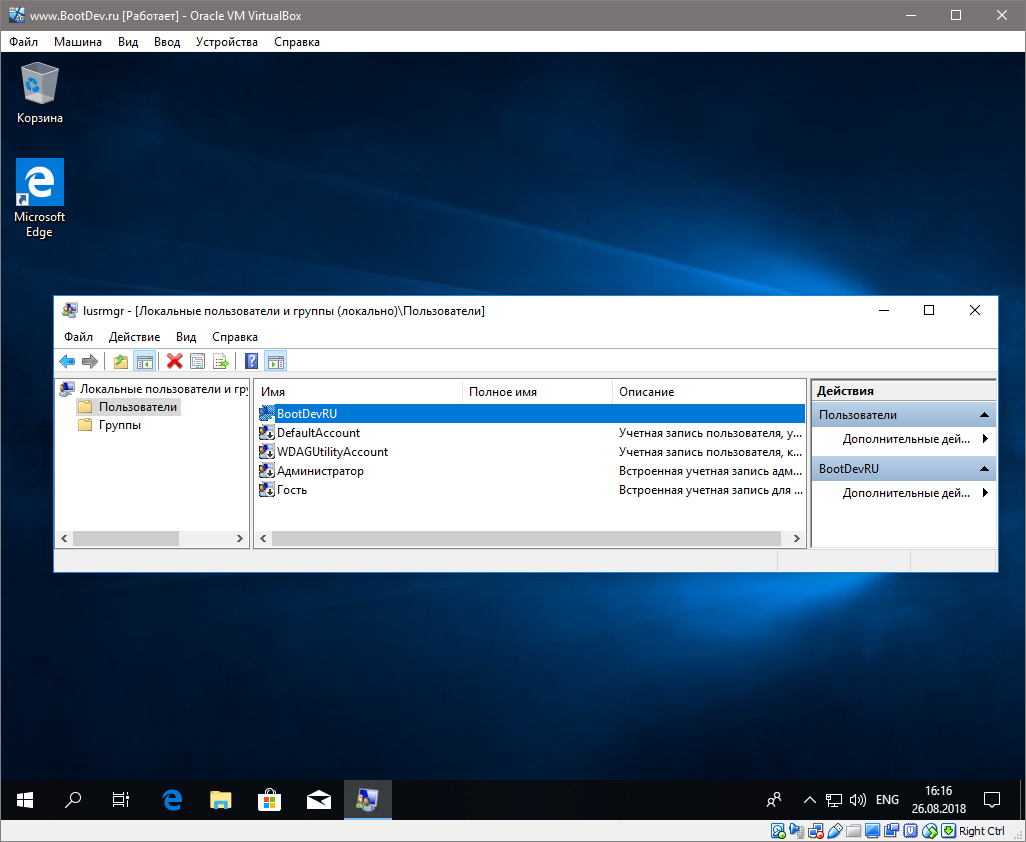Collapse the BootDevRU actions section
The width and height of the screenshot is (1026, 842).
click(x=983, y=468)
